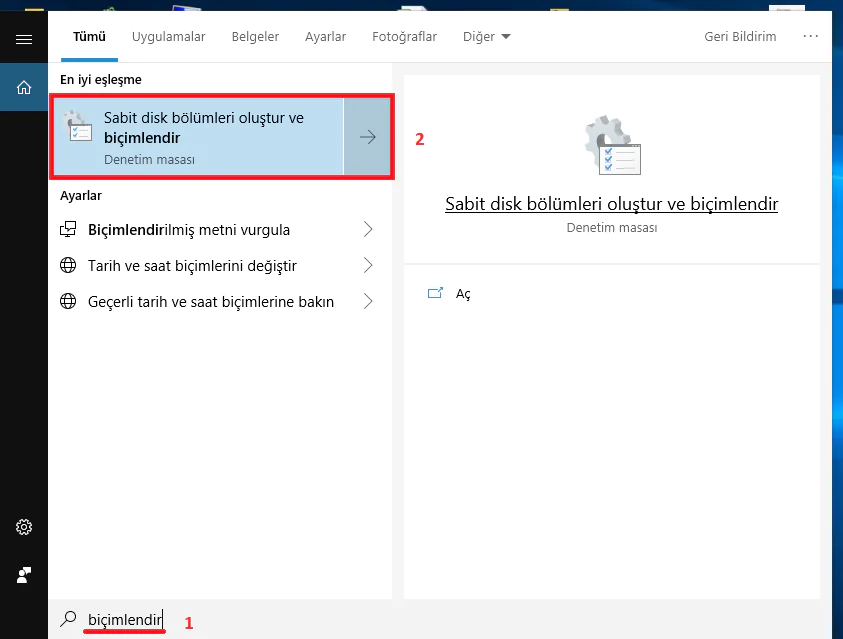Image resolution: width=843 pixels, height=639 pixels.
Task: Click the Geri Bildirim button
Action: (x=740, y=37)
